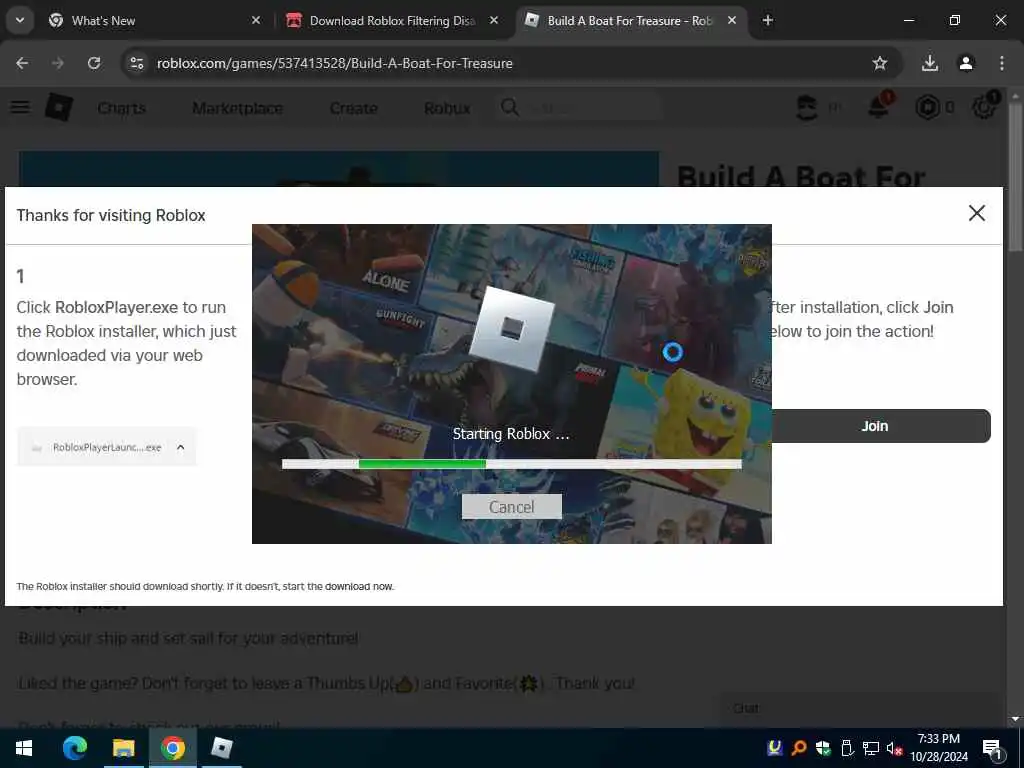Close the Download Roblox Filtering tab
The image size is (1024, 768).
click(494, 20)
